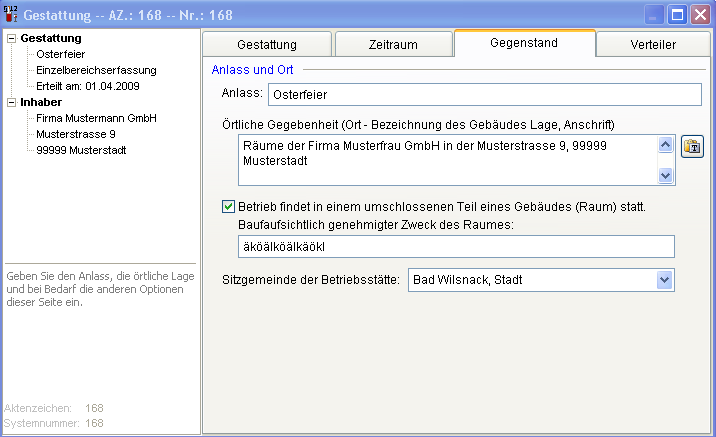Screen dimensions: 716x437
Task: Switch to the Gestattung tab
Action: 267,45
